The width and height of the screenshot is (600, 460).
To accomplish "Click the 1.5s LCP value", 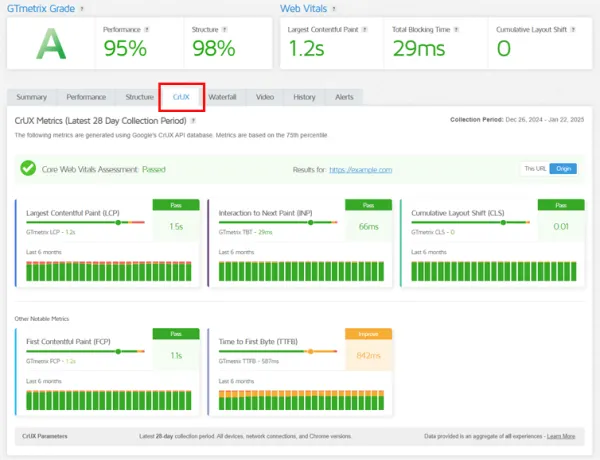I will tap(176, 227).
